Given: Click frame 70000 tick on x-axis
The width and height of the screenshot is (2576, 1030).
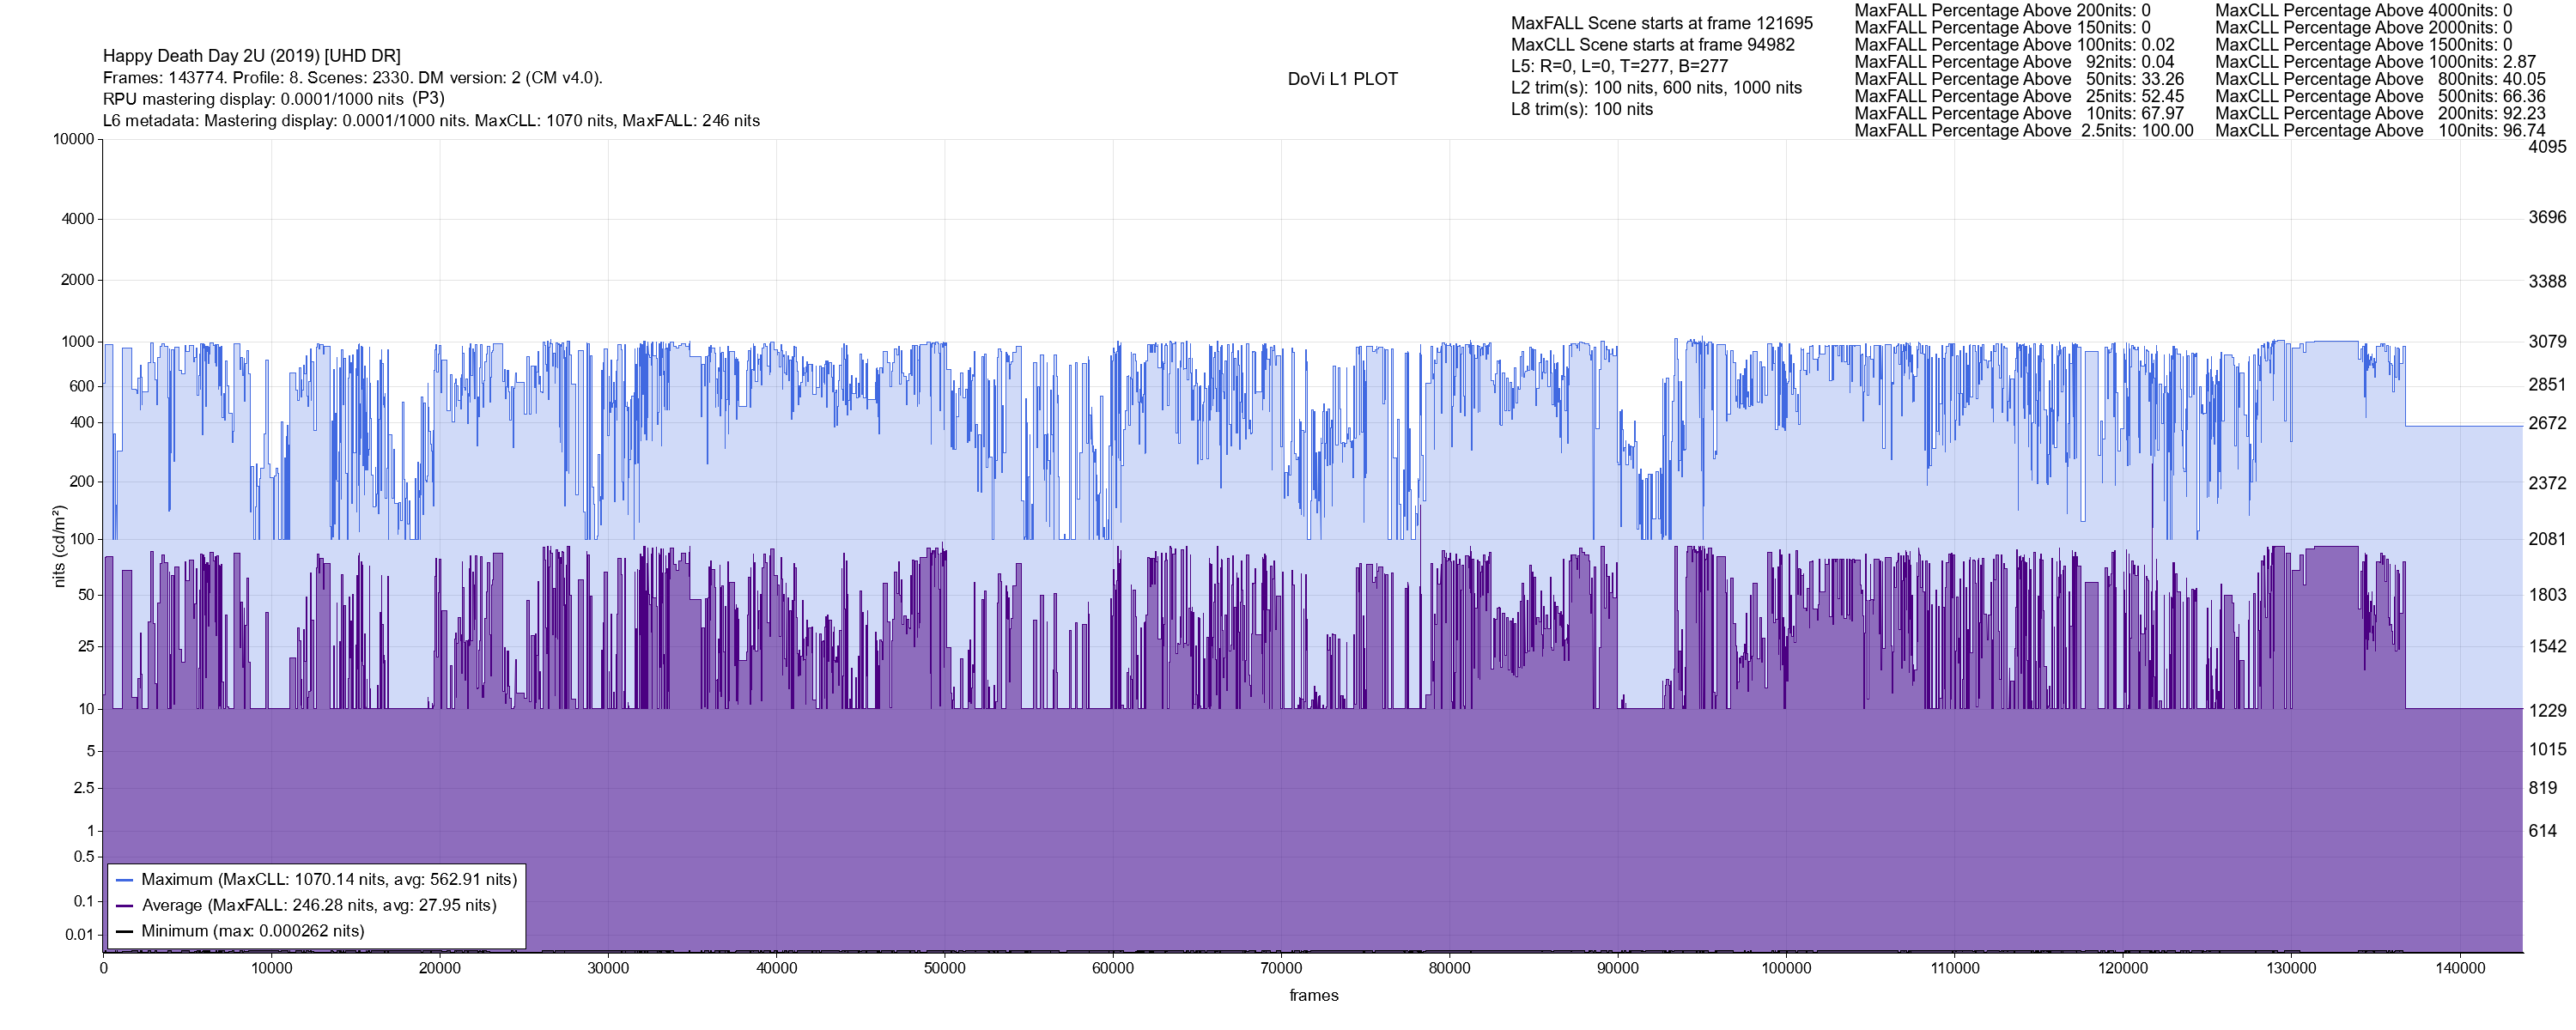Looking at the screenshot, I should 1281,969.
